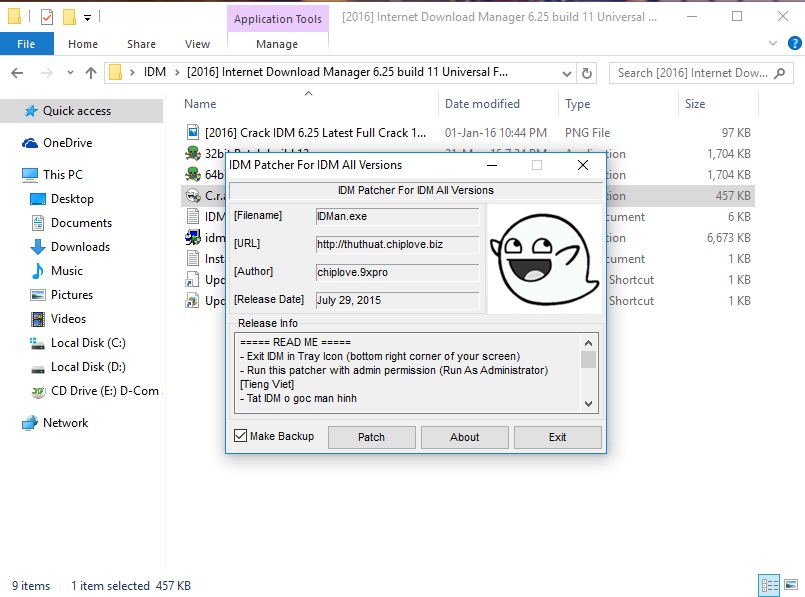Switch to the View ribbon tab
The image size is (805, 597).
(x=197, y=44)
